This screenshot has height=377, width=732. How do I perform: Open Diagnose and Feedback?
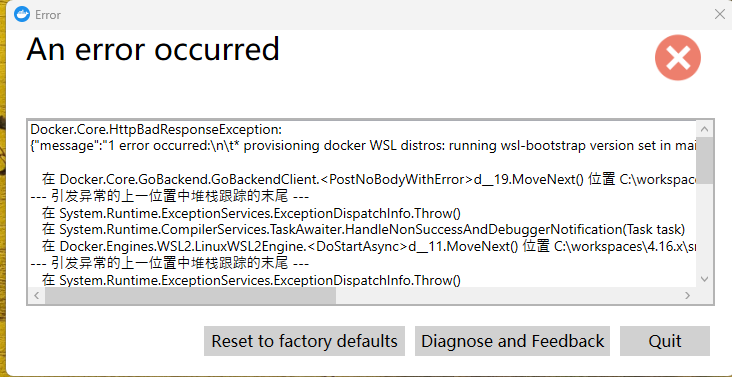point(512,341)
